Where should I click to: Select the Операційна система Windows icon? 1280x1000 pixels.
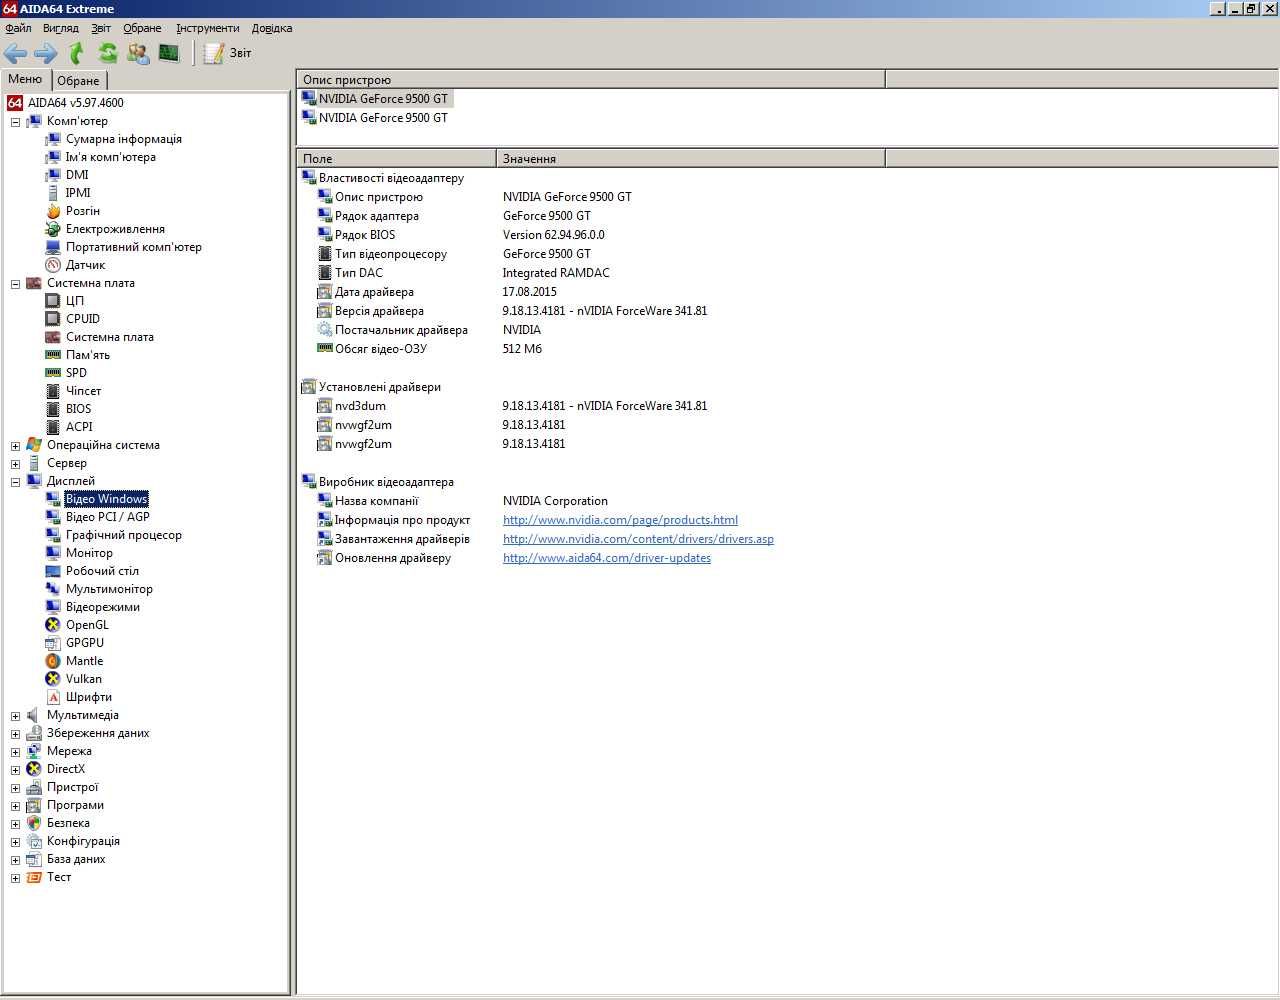pyautogui.click(x=34, y=445)
